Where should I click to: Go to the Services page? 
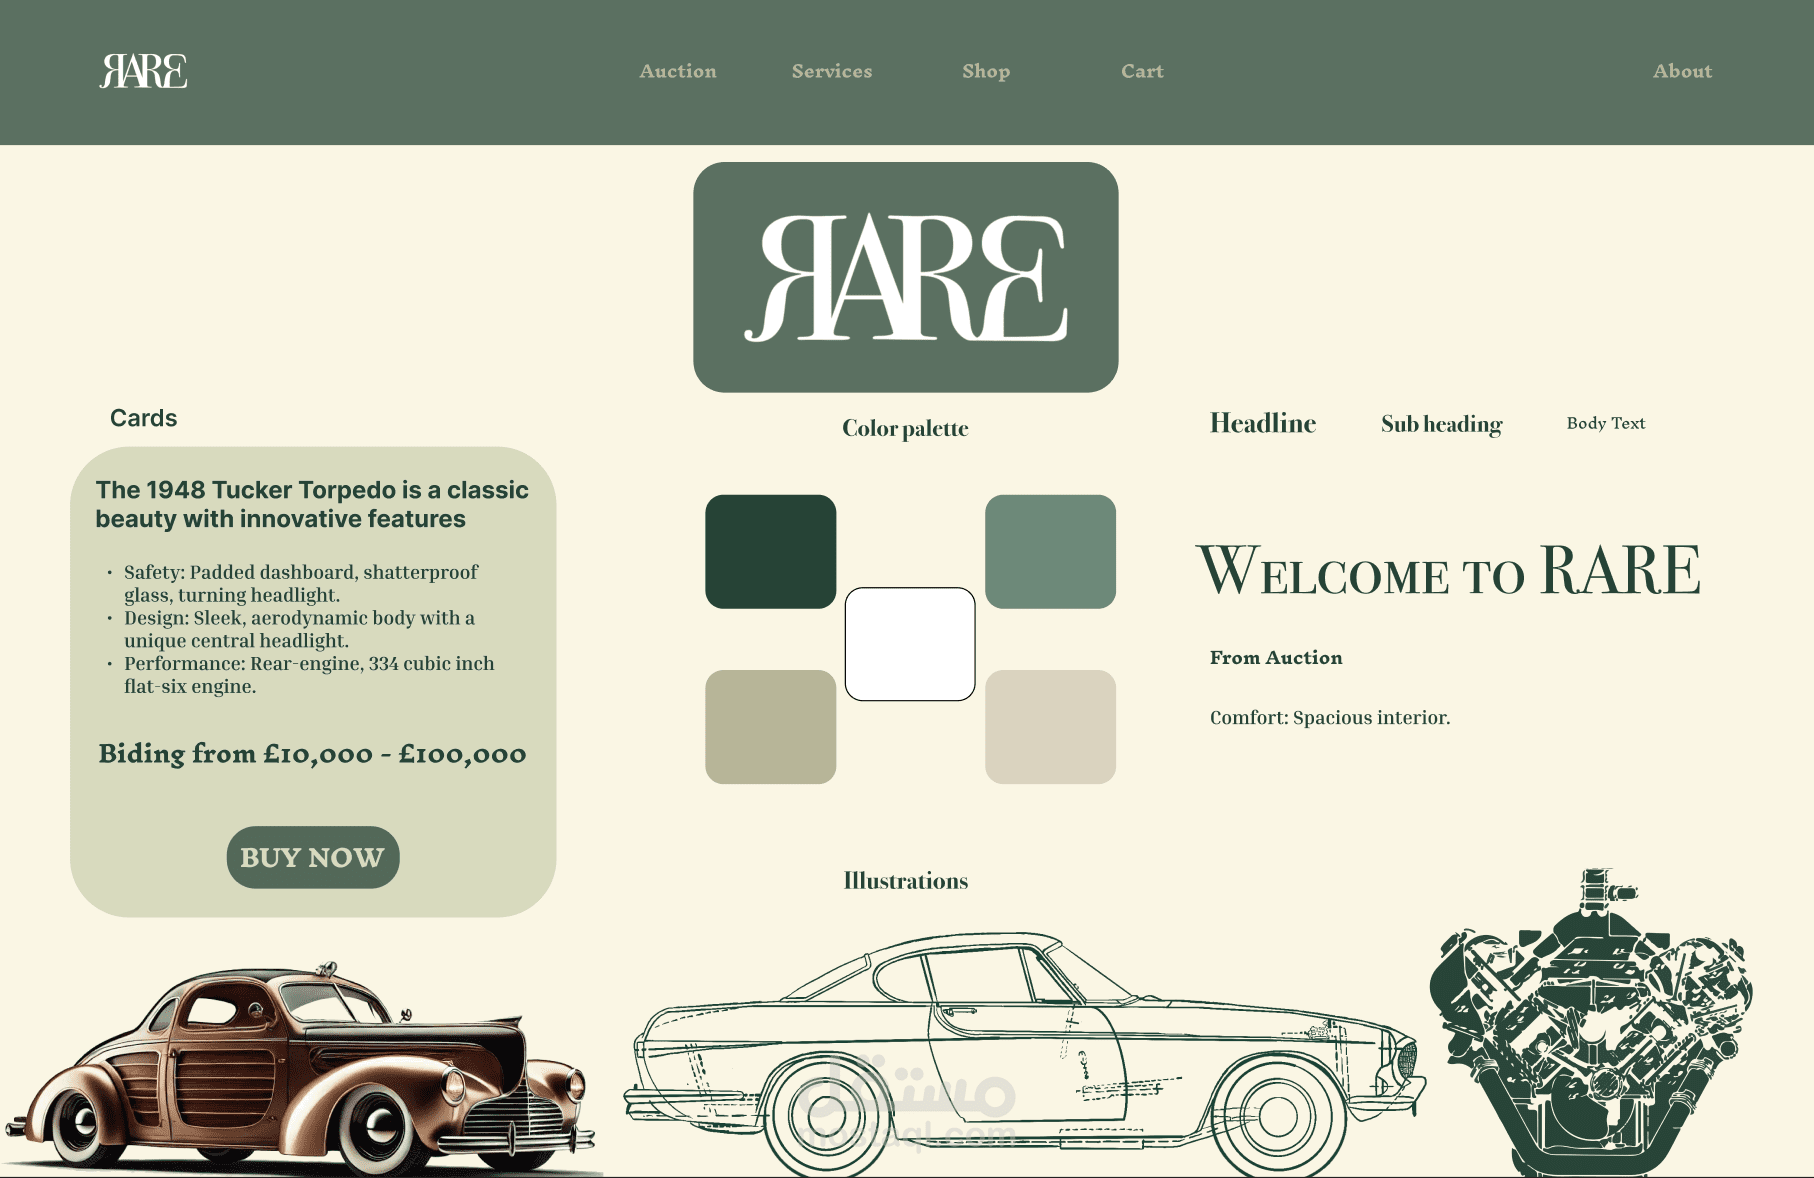point(832,71)
